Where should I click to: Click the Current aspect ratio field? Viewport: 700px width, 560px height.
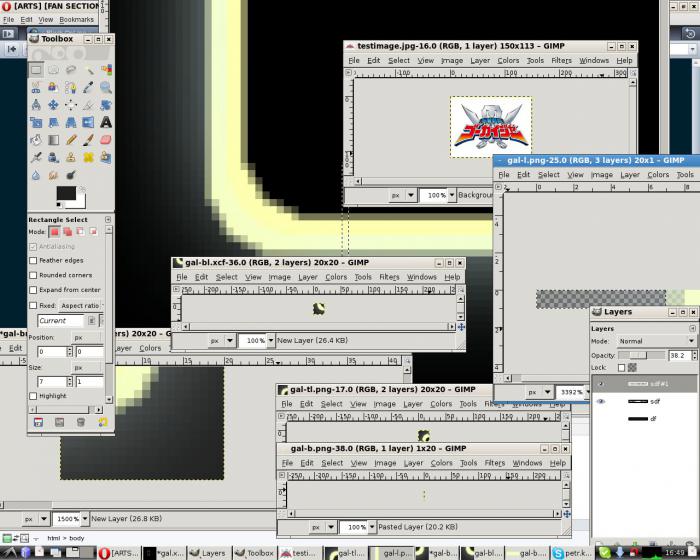(61, 321)
